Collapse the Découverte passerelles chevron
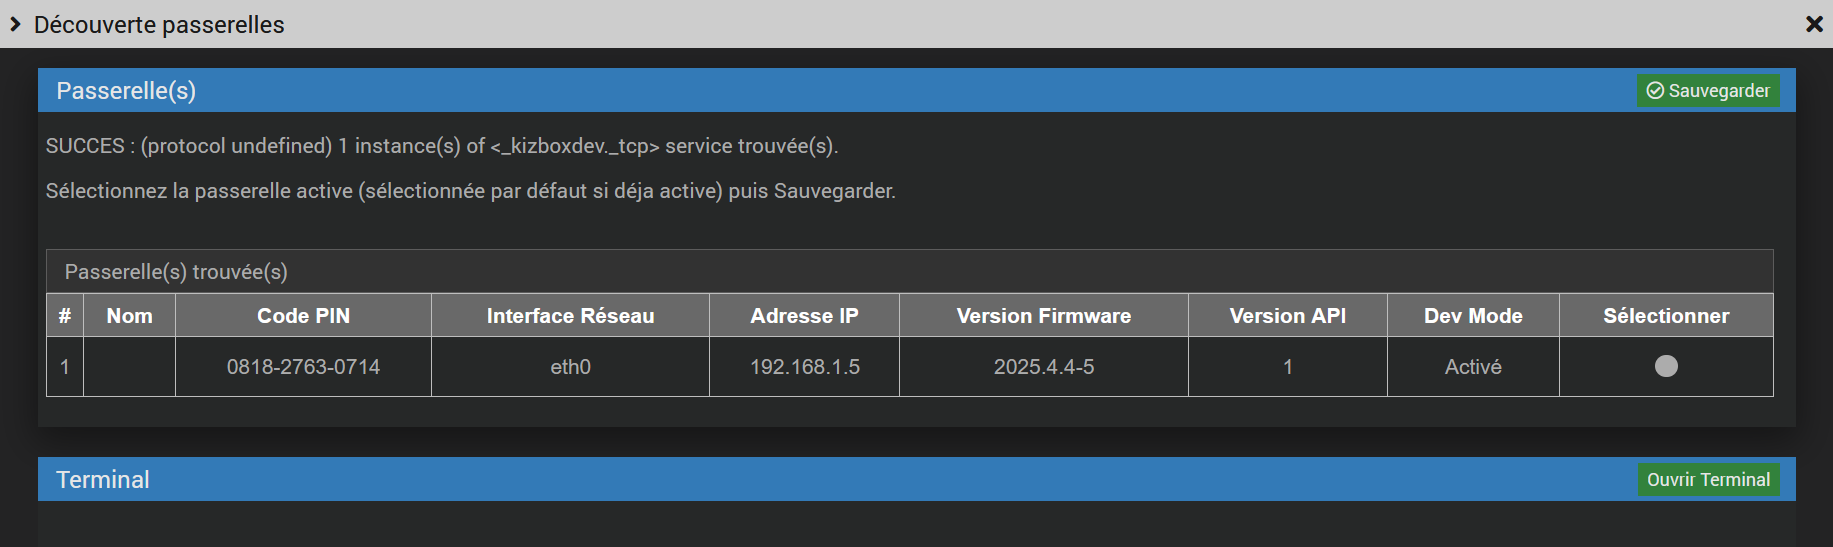This screenshot has height=547, width=1833. point(15,24)
